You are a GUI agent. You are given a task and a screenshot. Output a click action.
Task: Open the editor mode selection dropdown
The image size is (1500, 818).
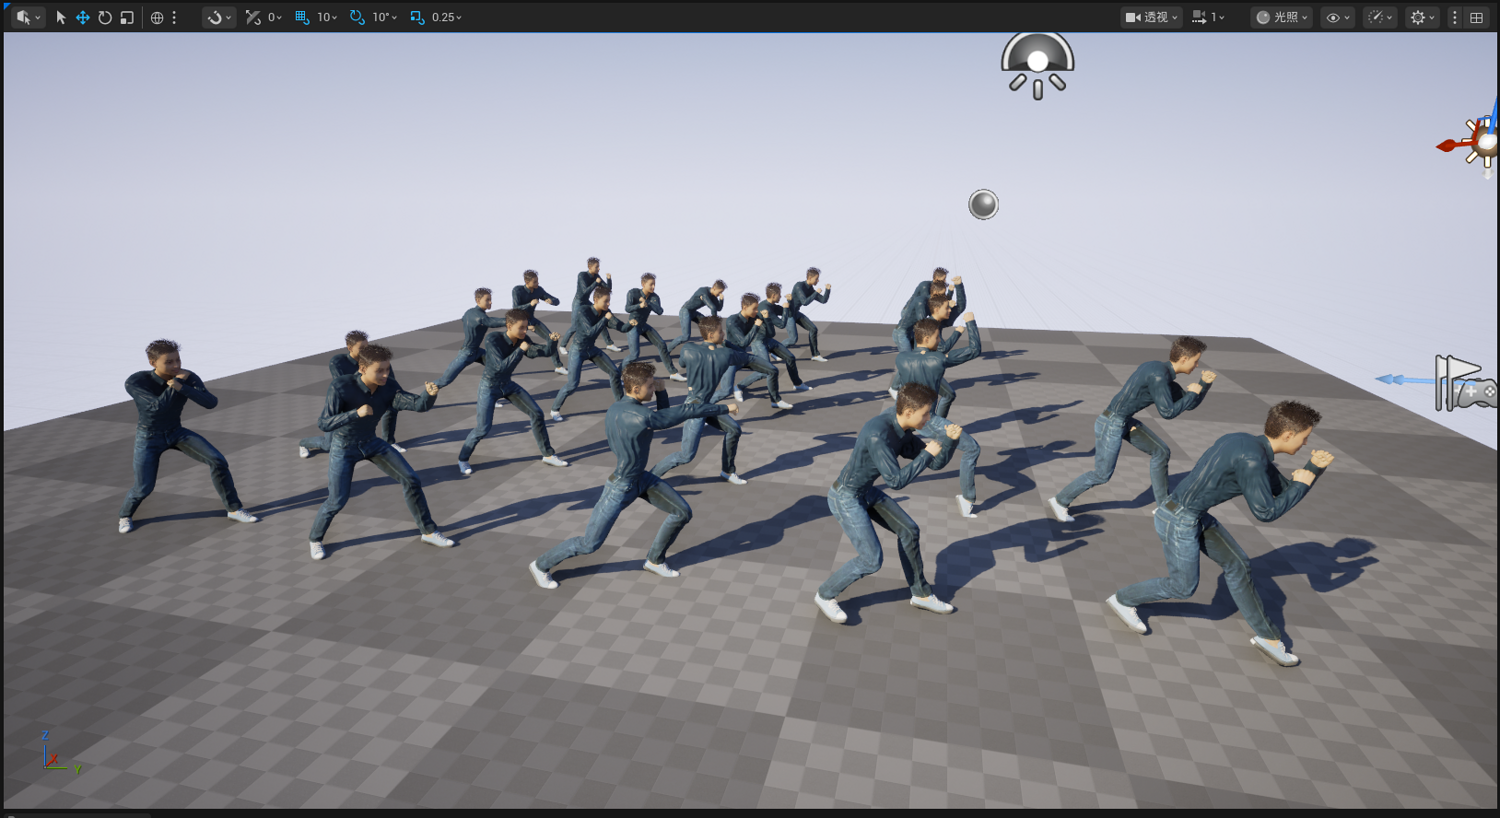(x=28, y=17)
